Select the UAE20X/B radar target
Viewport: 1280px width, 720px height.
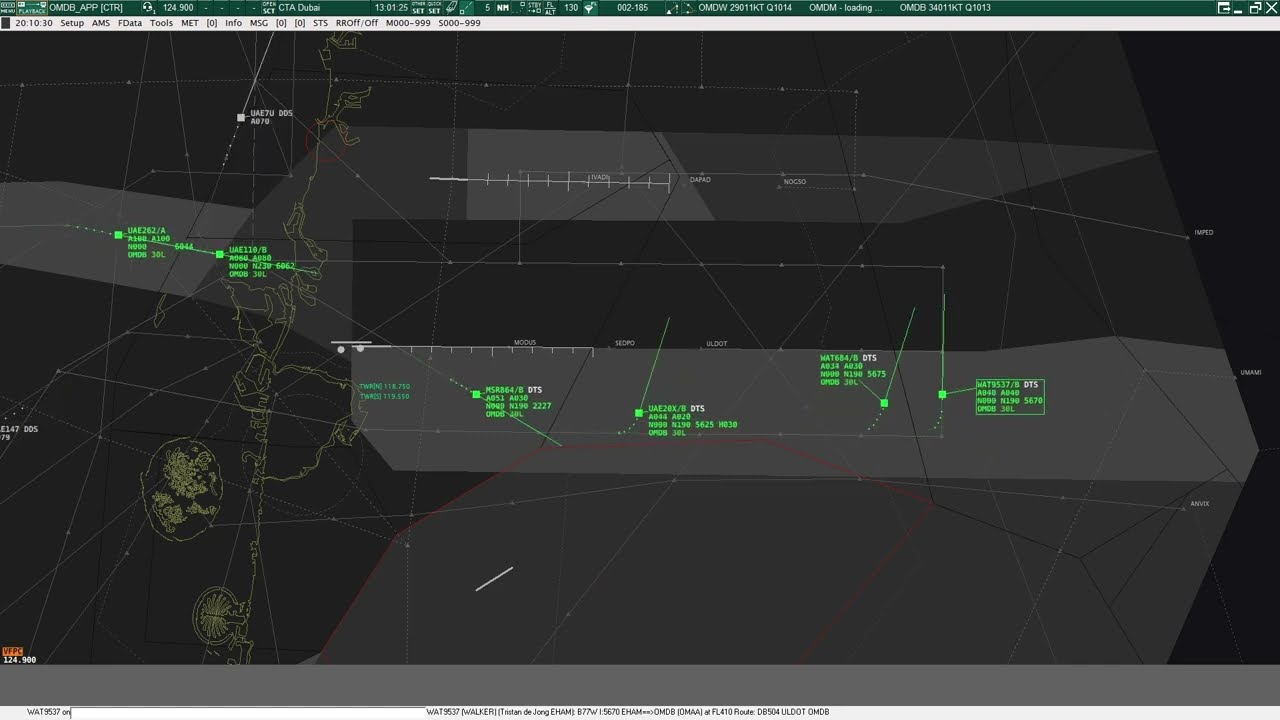pos(639,412)
